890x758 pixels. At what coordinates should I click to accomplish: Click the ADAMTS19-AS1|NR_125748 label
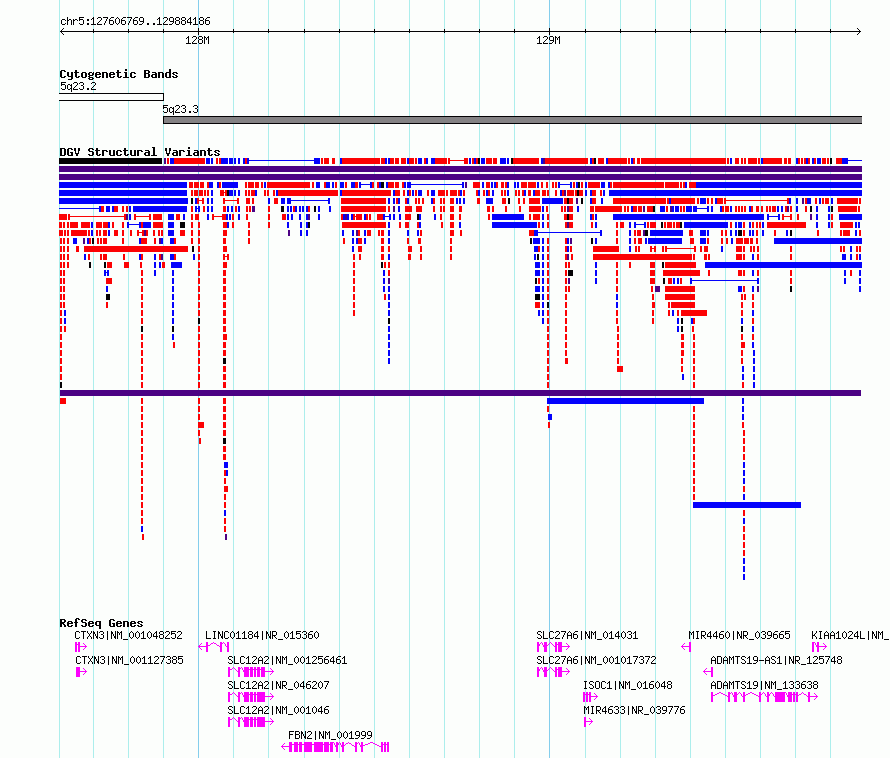(776, 660)
